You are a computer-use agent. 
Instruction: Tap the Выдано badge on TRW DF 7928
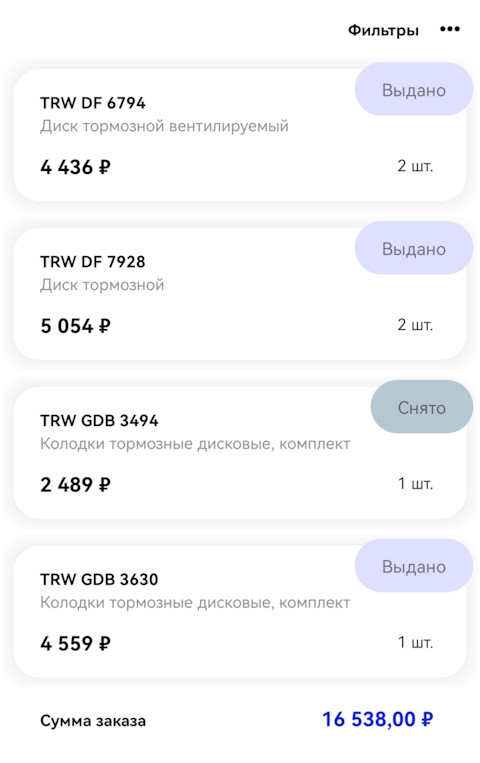pos(414,249)
